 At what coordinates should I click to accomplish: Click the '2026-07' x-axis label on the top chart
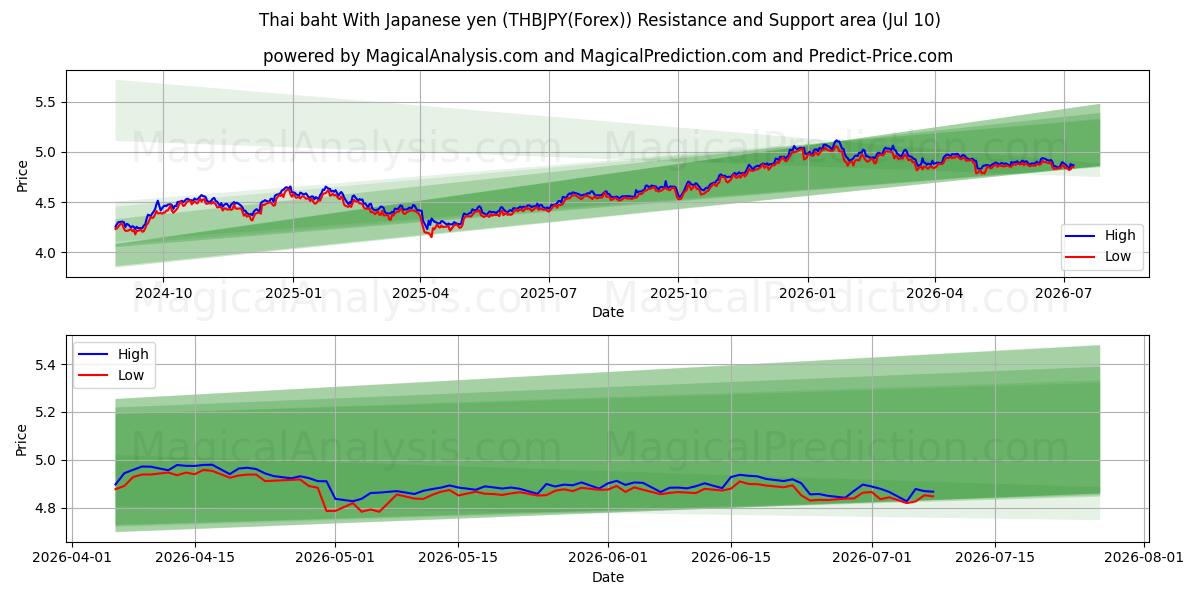click(1063, 293)
